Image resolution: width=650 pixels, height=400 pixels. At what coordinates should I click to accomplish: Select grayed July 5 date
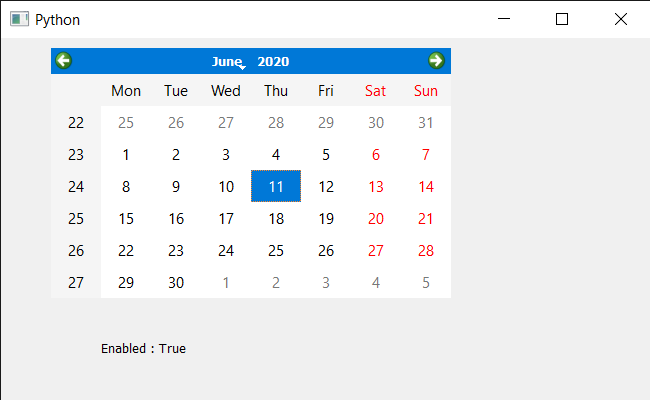click(426, 283)
